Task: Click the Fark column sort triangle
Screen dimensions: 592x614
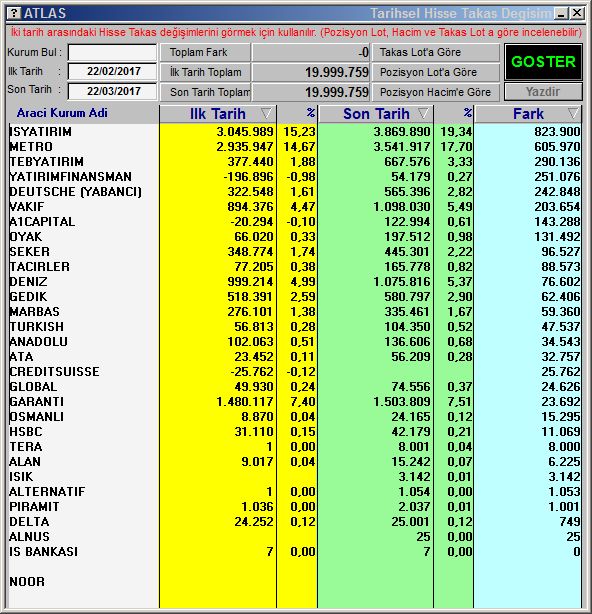Action: [573, 114]
